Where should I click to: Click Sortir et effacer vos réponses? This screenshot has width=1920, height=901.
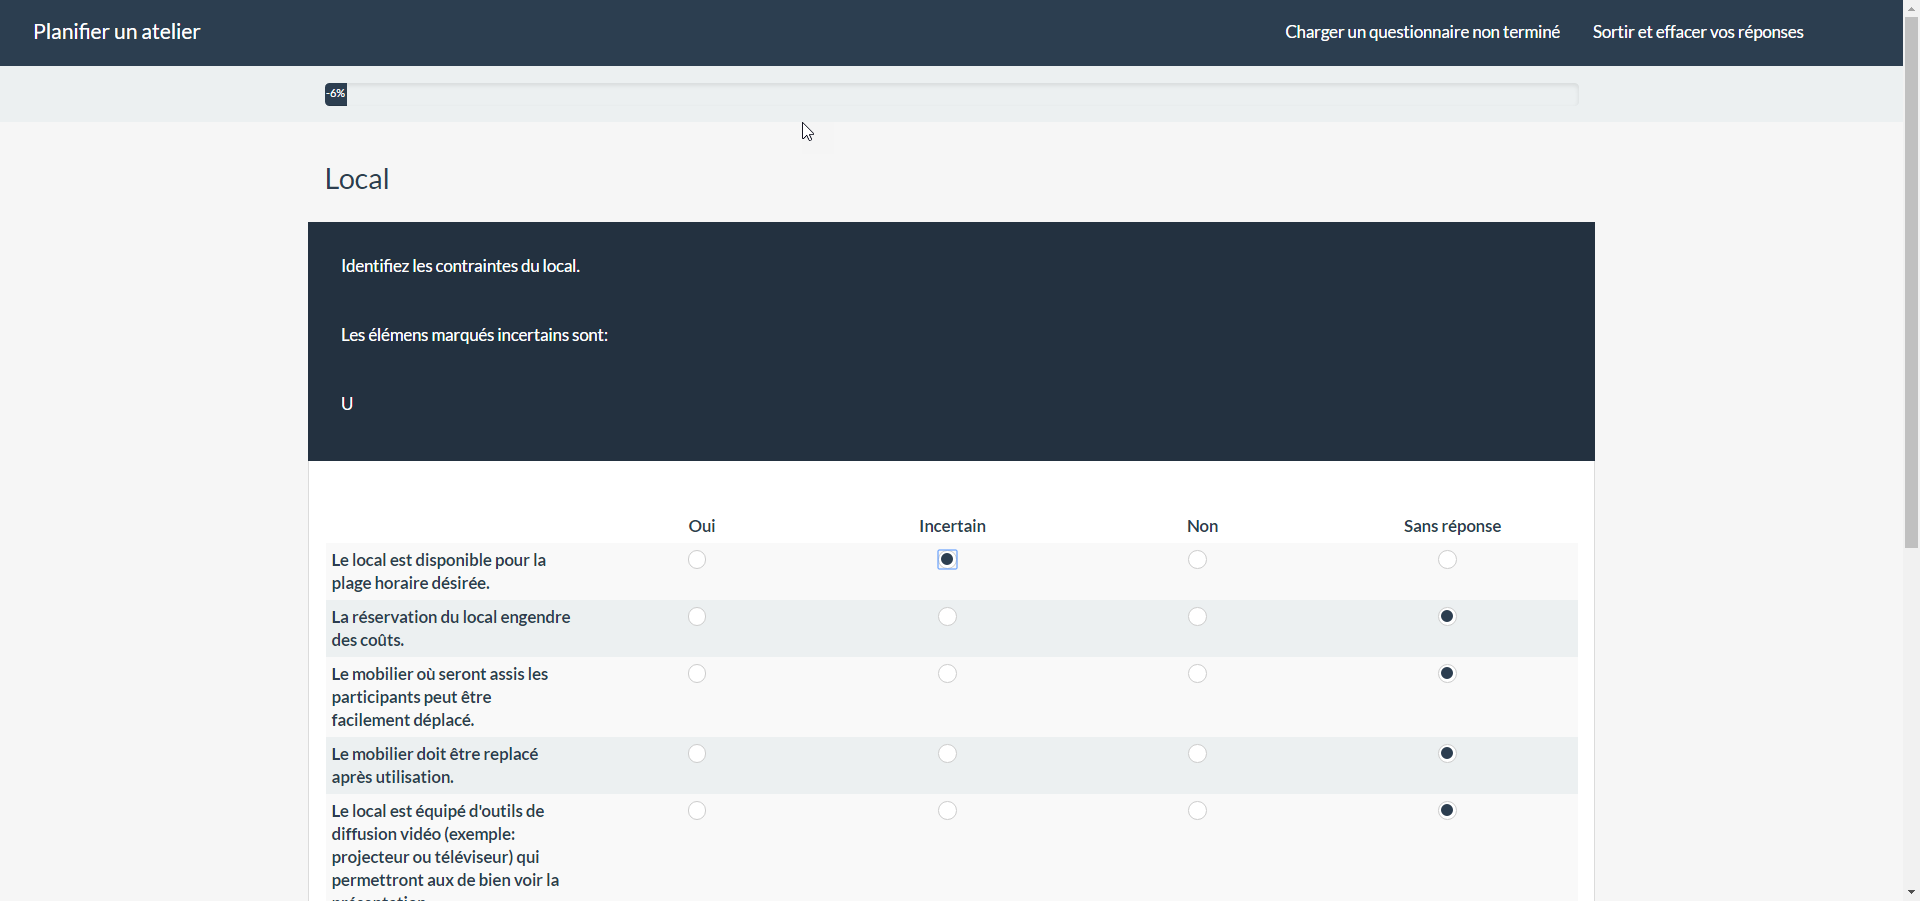pyautogui.click(x=1697, y=32)
